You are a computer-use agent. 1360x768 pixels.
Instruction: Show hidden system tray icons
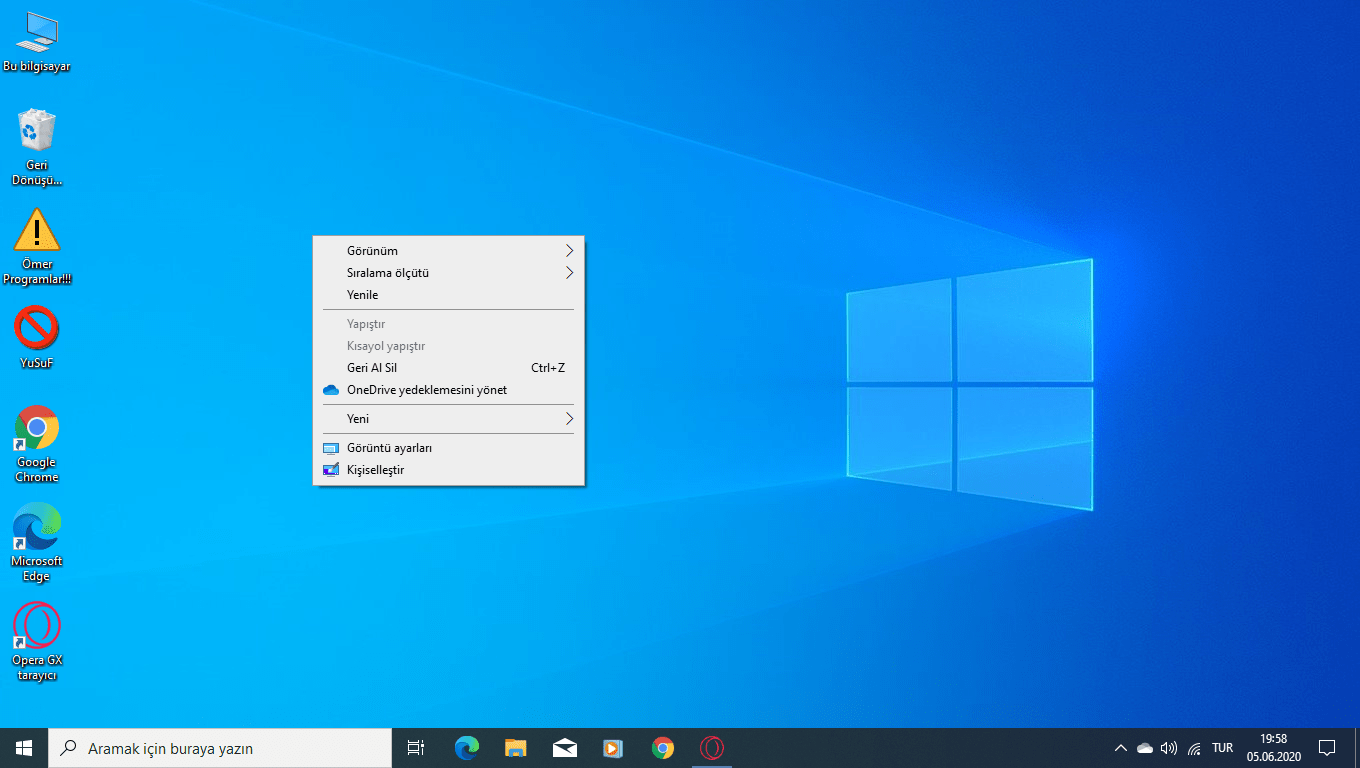tap(1120, 748)
